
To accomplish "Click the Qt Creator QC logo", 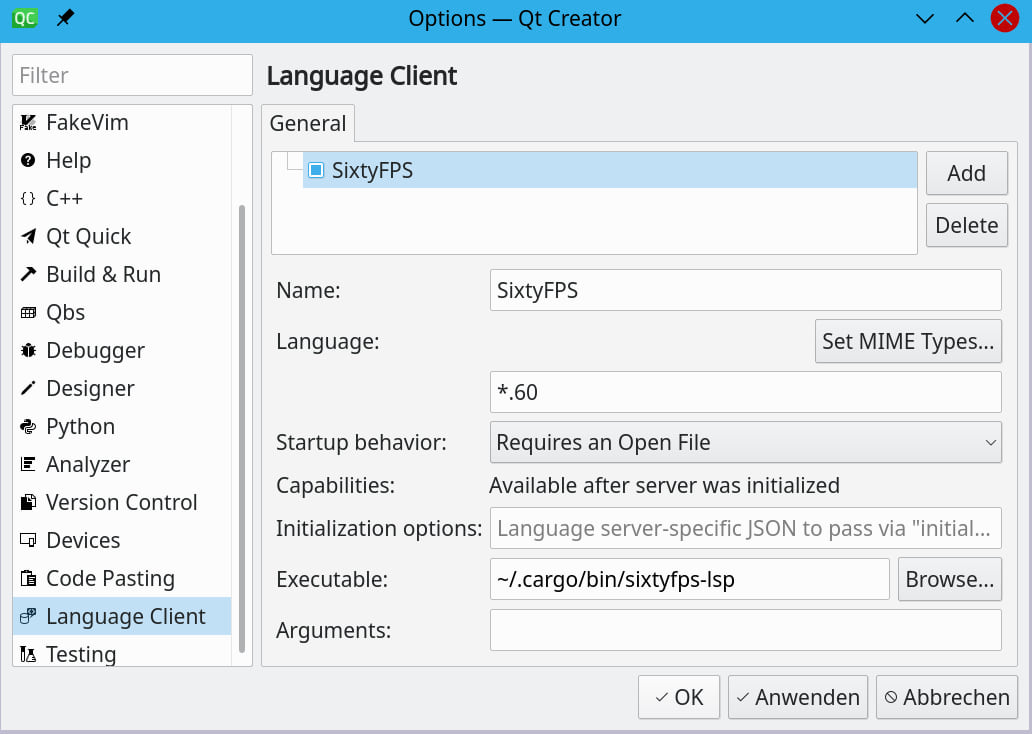I will [24, 18].
